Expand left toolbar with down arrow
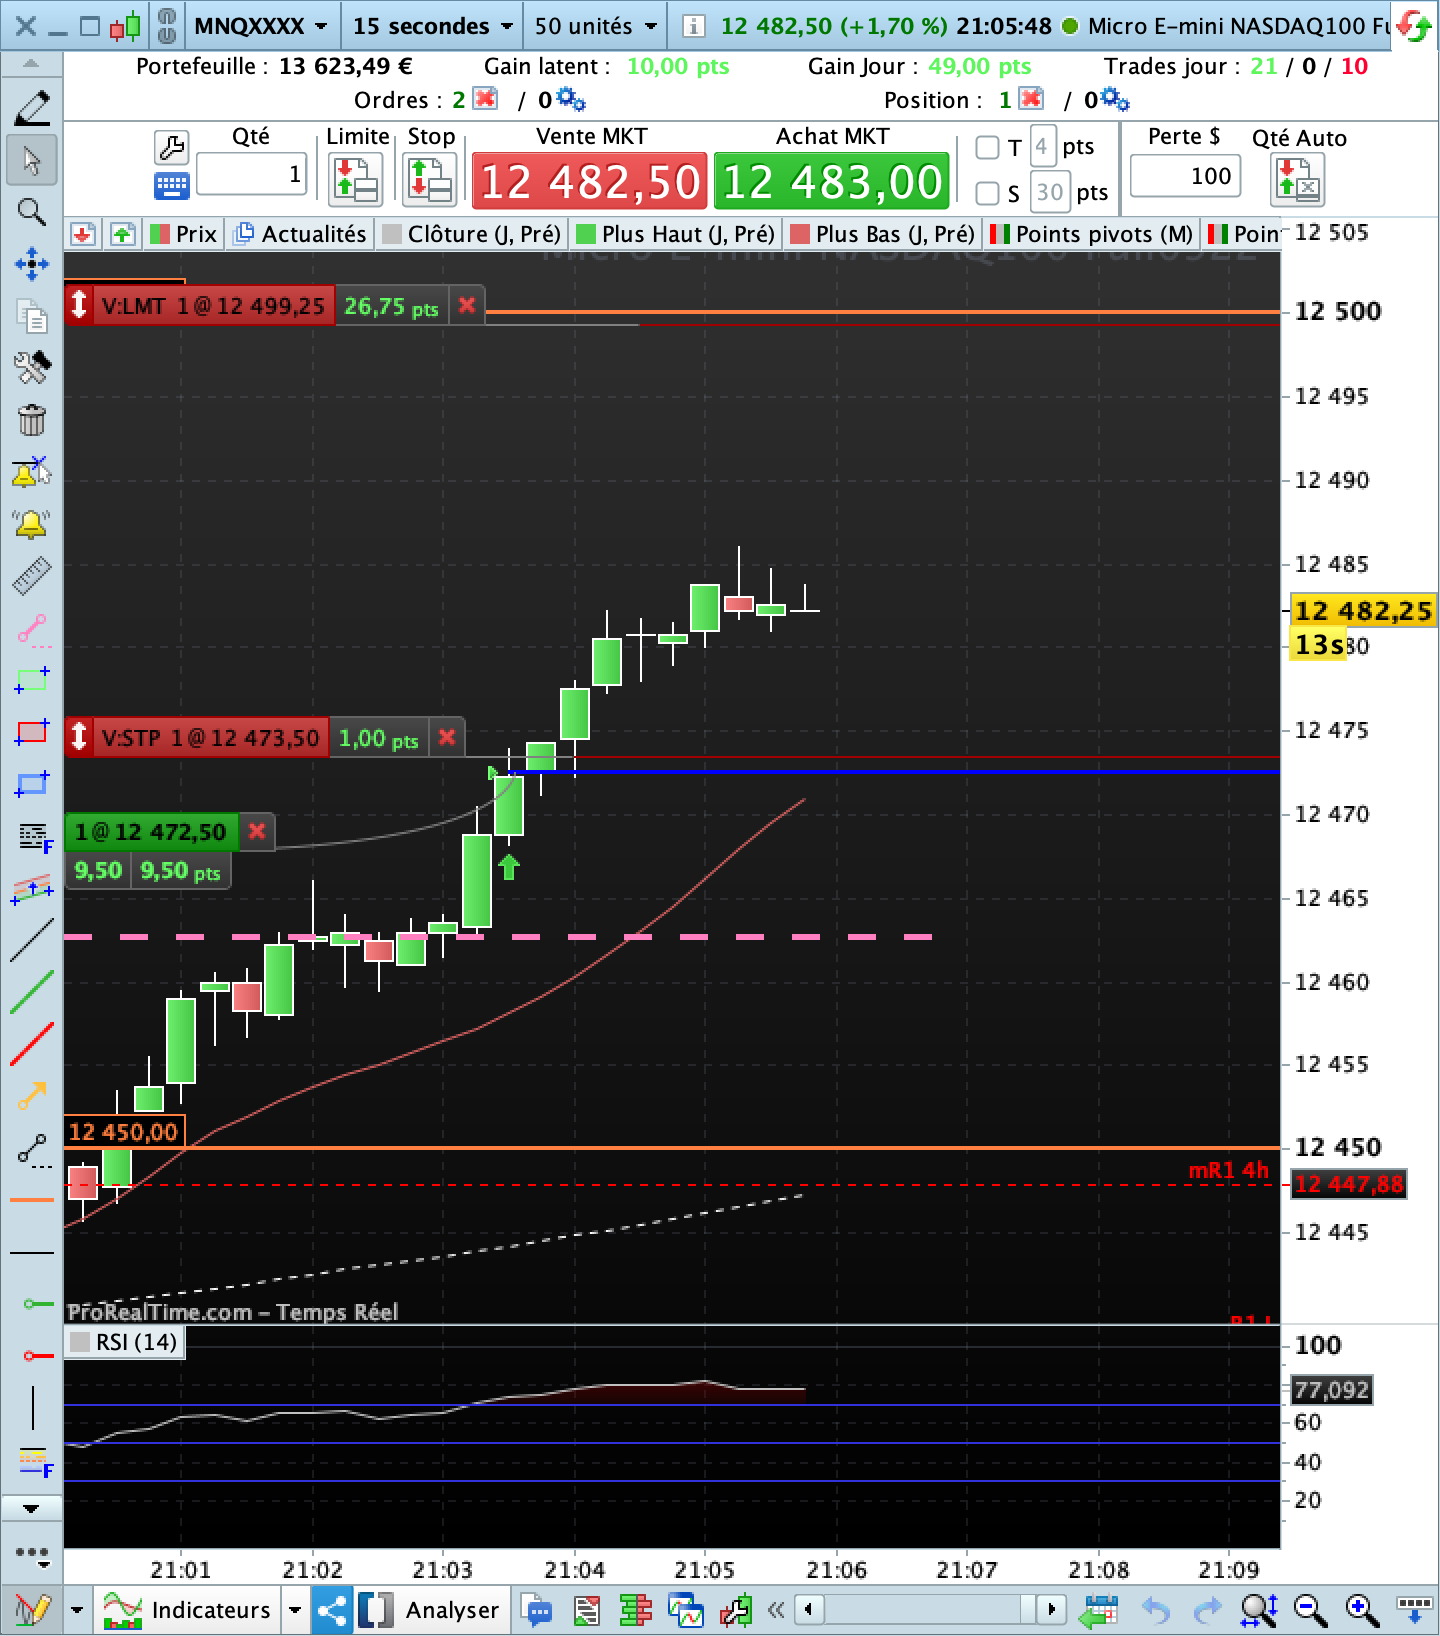This screenshot has height=1636, width=1440. (31, 1508)
